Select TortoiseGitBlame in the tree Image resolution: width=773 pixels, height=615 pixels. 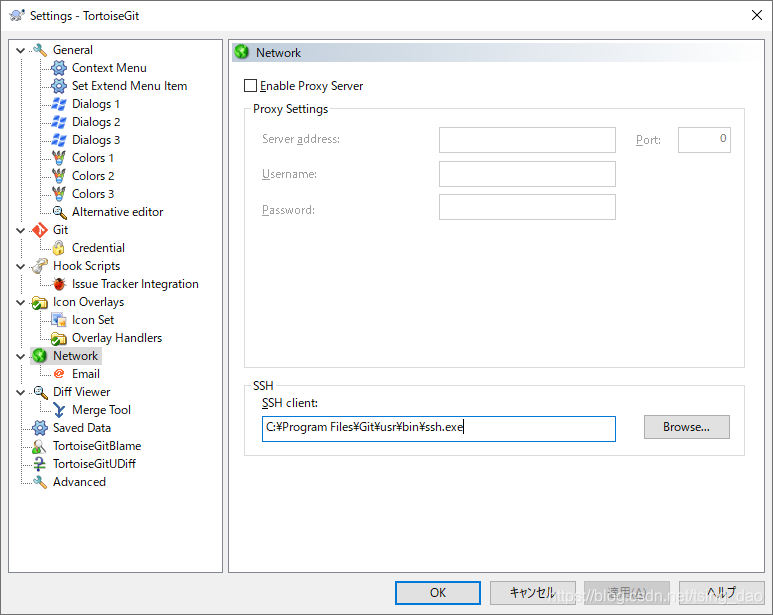coord(97,446)
